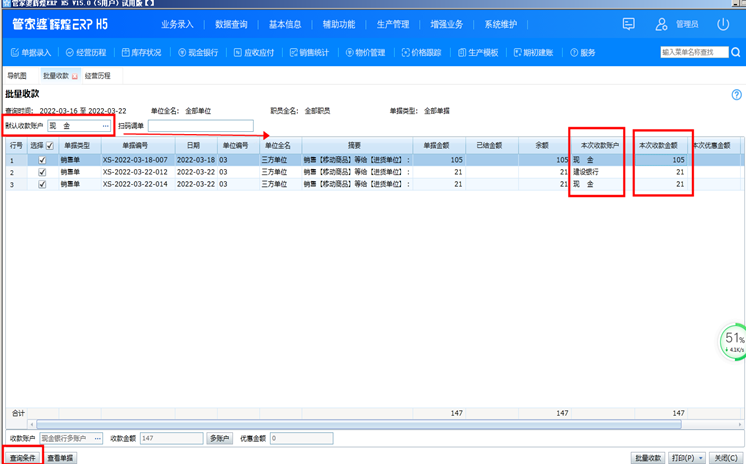746x464 pixels.
Task: Click the message icon in header
Action: [x=628, y=23]
